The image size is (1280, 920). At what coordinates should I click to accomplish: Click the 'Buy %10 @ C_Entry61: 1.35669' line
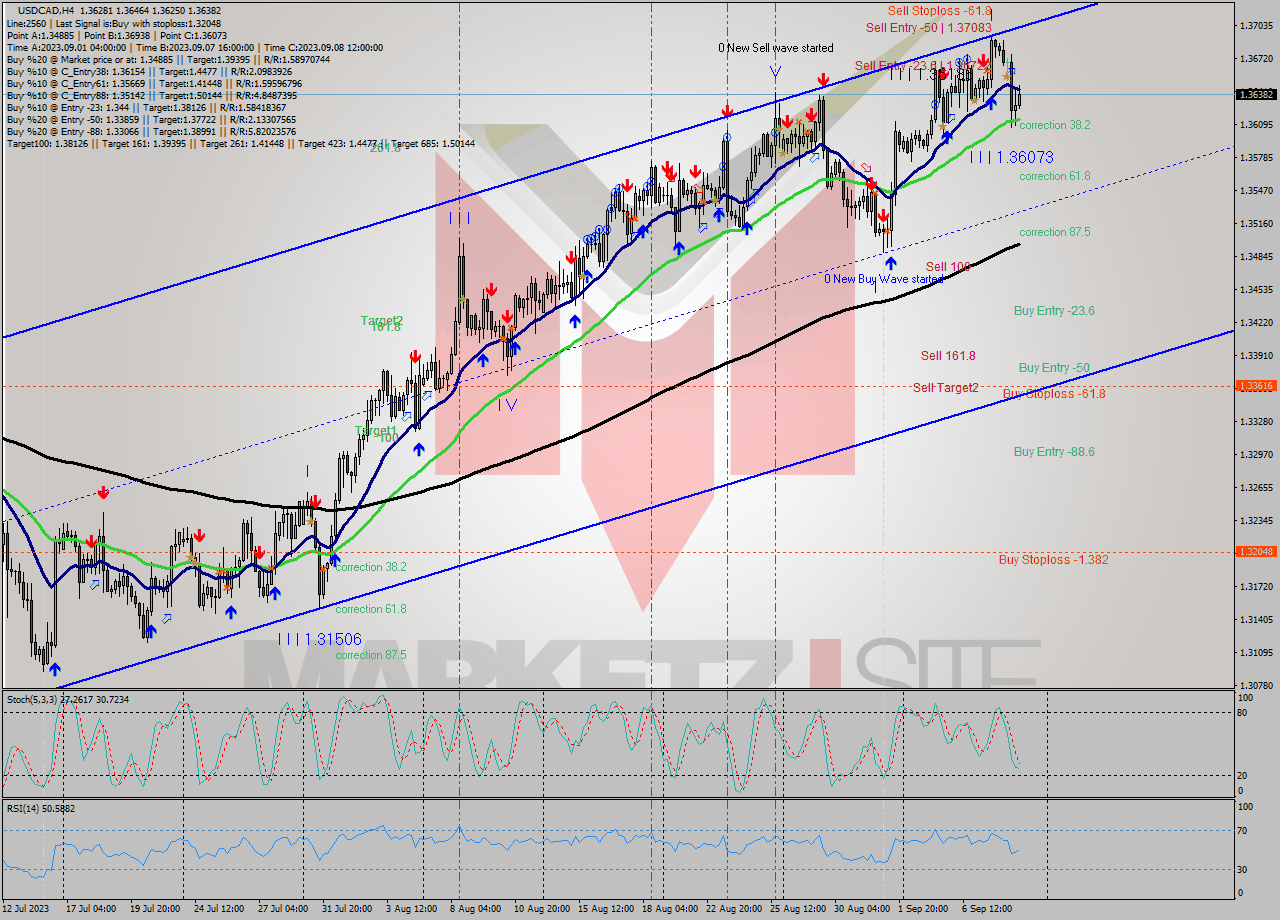pos(154,83)
